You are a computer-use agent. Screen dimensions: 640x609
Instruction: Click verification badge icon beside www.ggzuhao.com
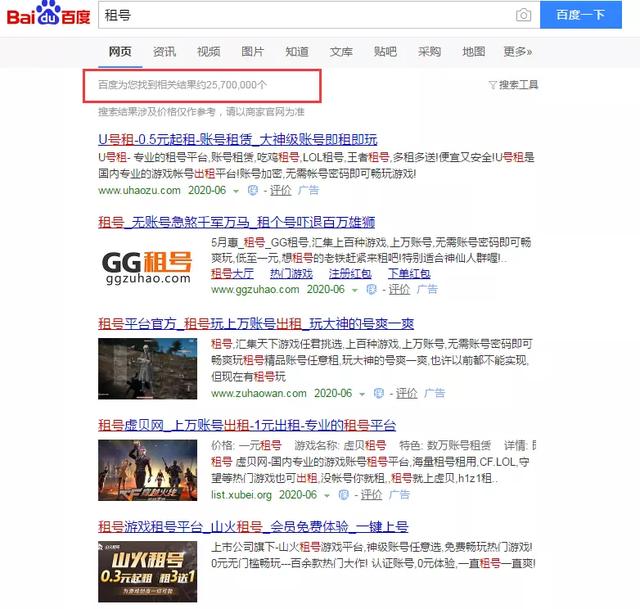(x=371, y=289)
